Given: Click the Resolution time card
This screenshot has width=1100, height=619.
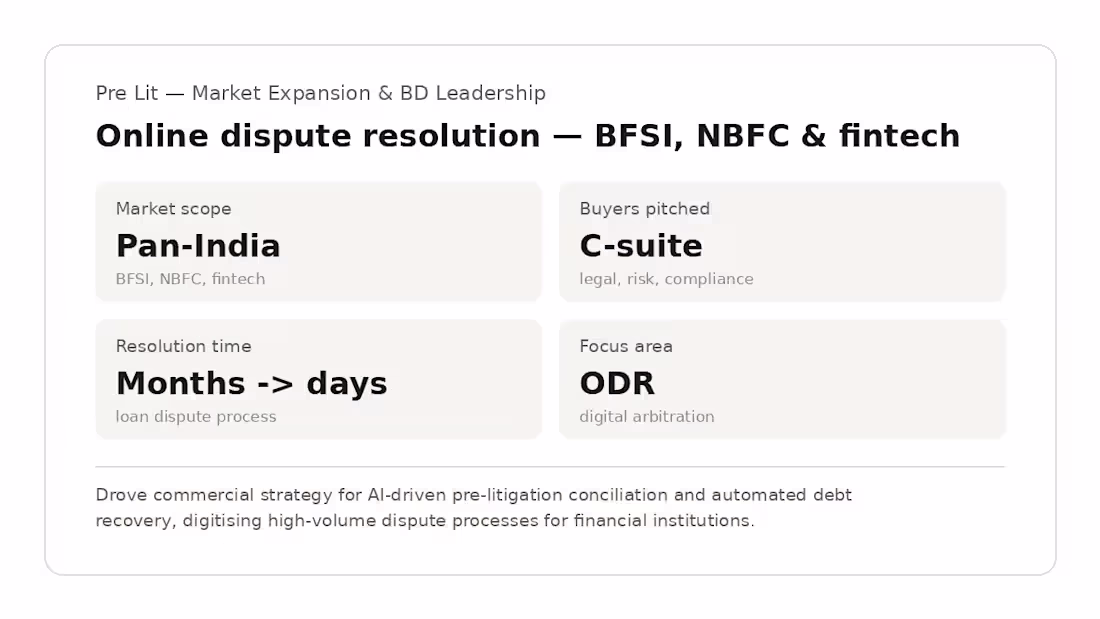Looking at the screenshot, I should coord(318,379).
